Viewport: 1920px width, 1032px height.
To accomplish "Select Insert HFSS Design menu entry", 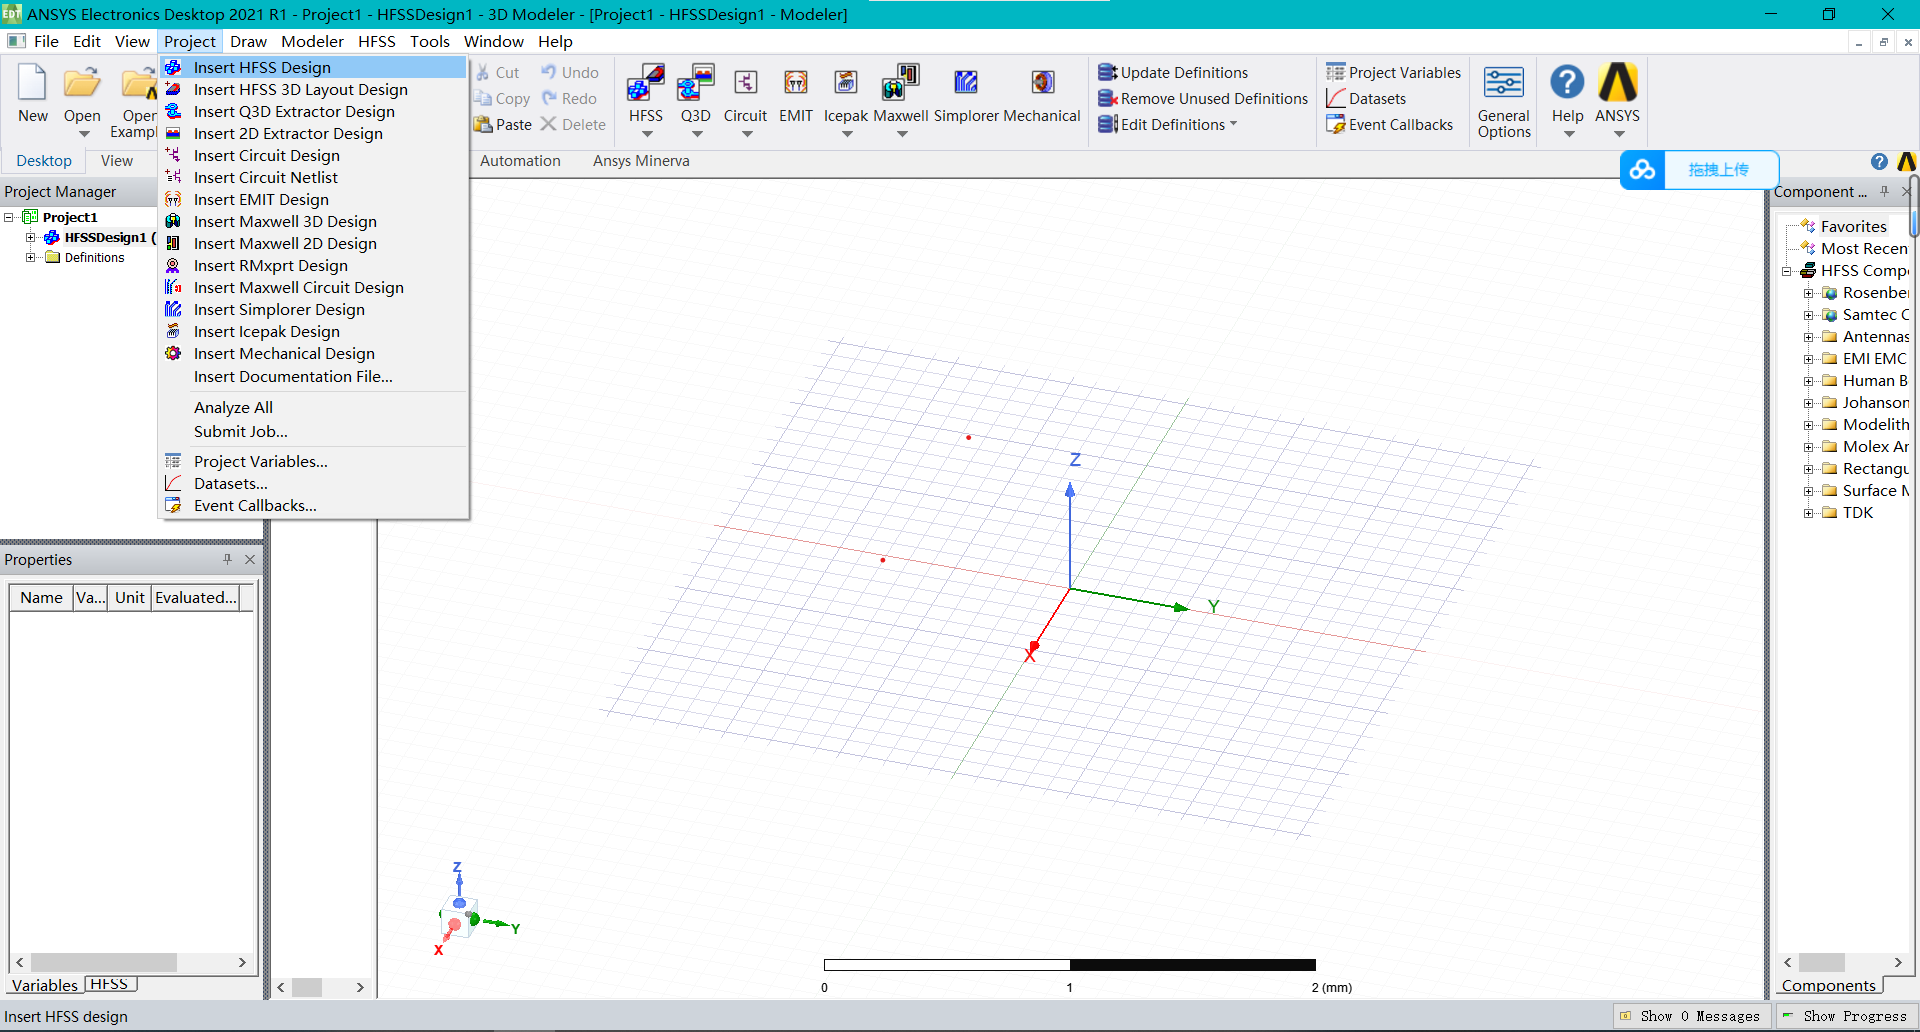I will tap(314, 67).
